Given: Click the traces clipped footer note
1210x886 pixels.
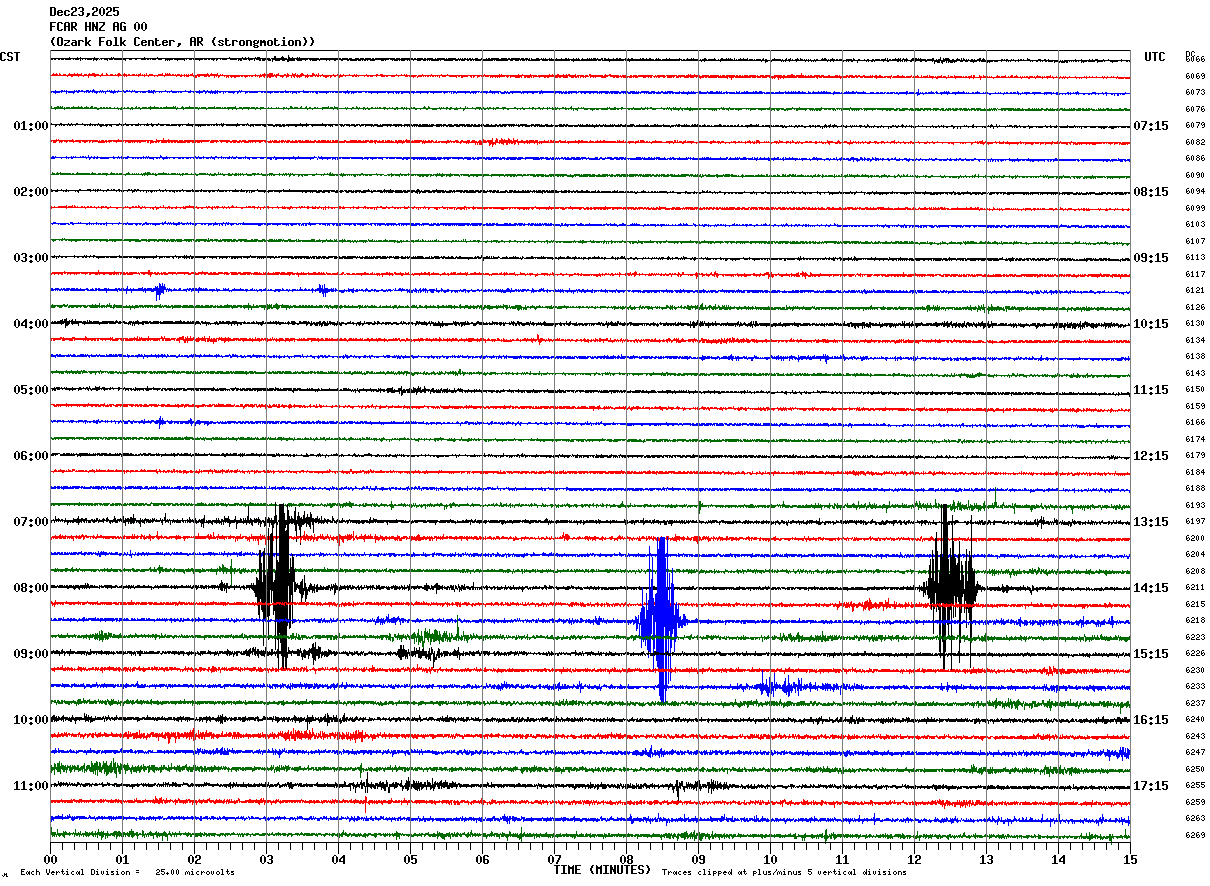Looking at the screenshot, I should [x=784, y=873].
